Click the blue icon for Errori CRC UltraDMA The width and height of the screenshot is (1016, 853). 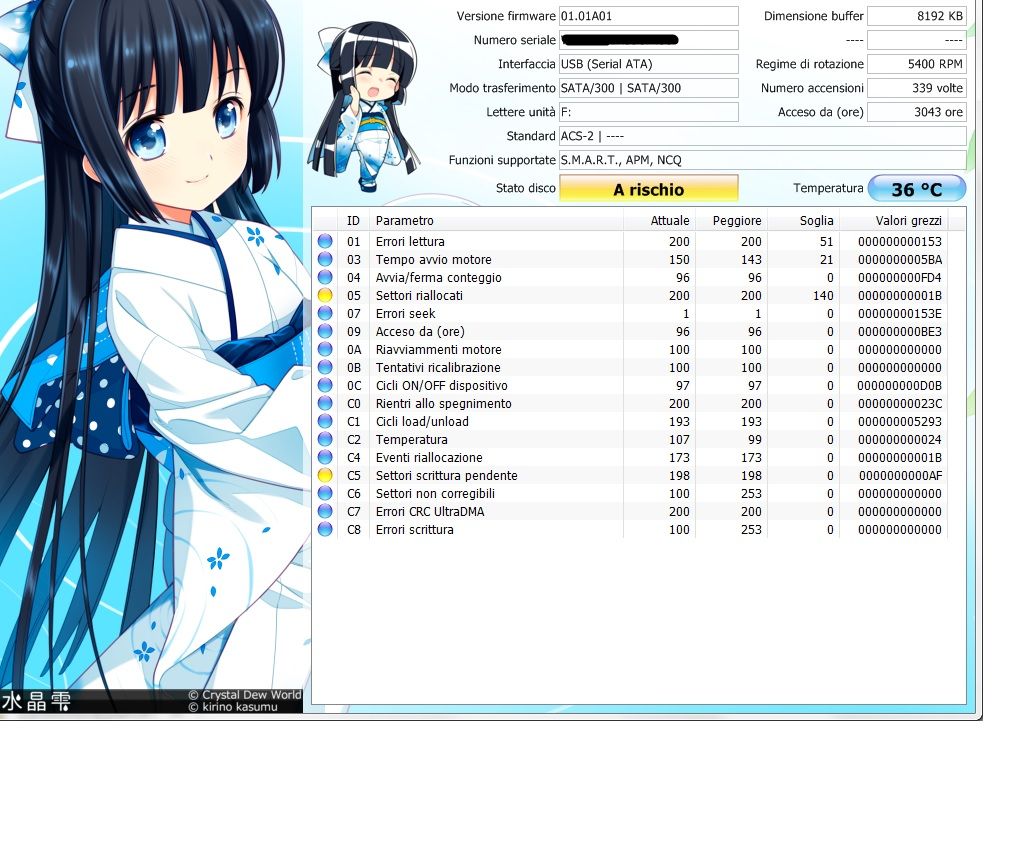pyautogui.click(x=325, y=512)
